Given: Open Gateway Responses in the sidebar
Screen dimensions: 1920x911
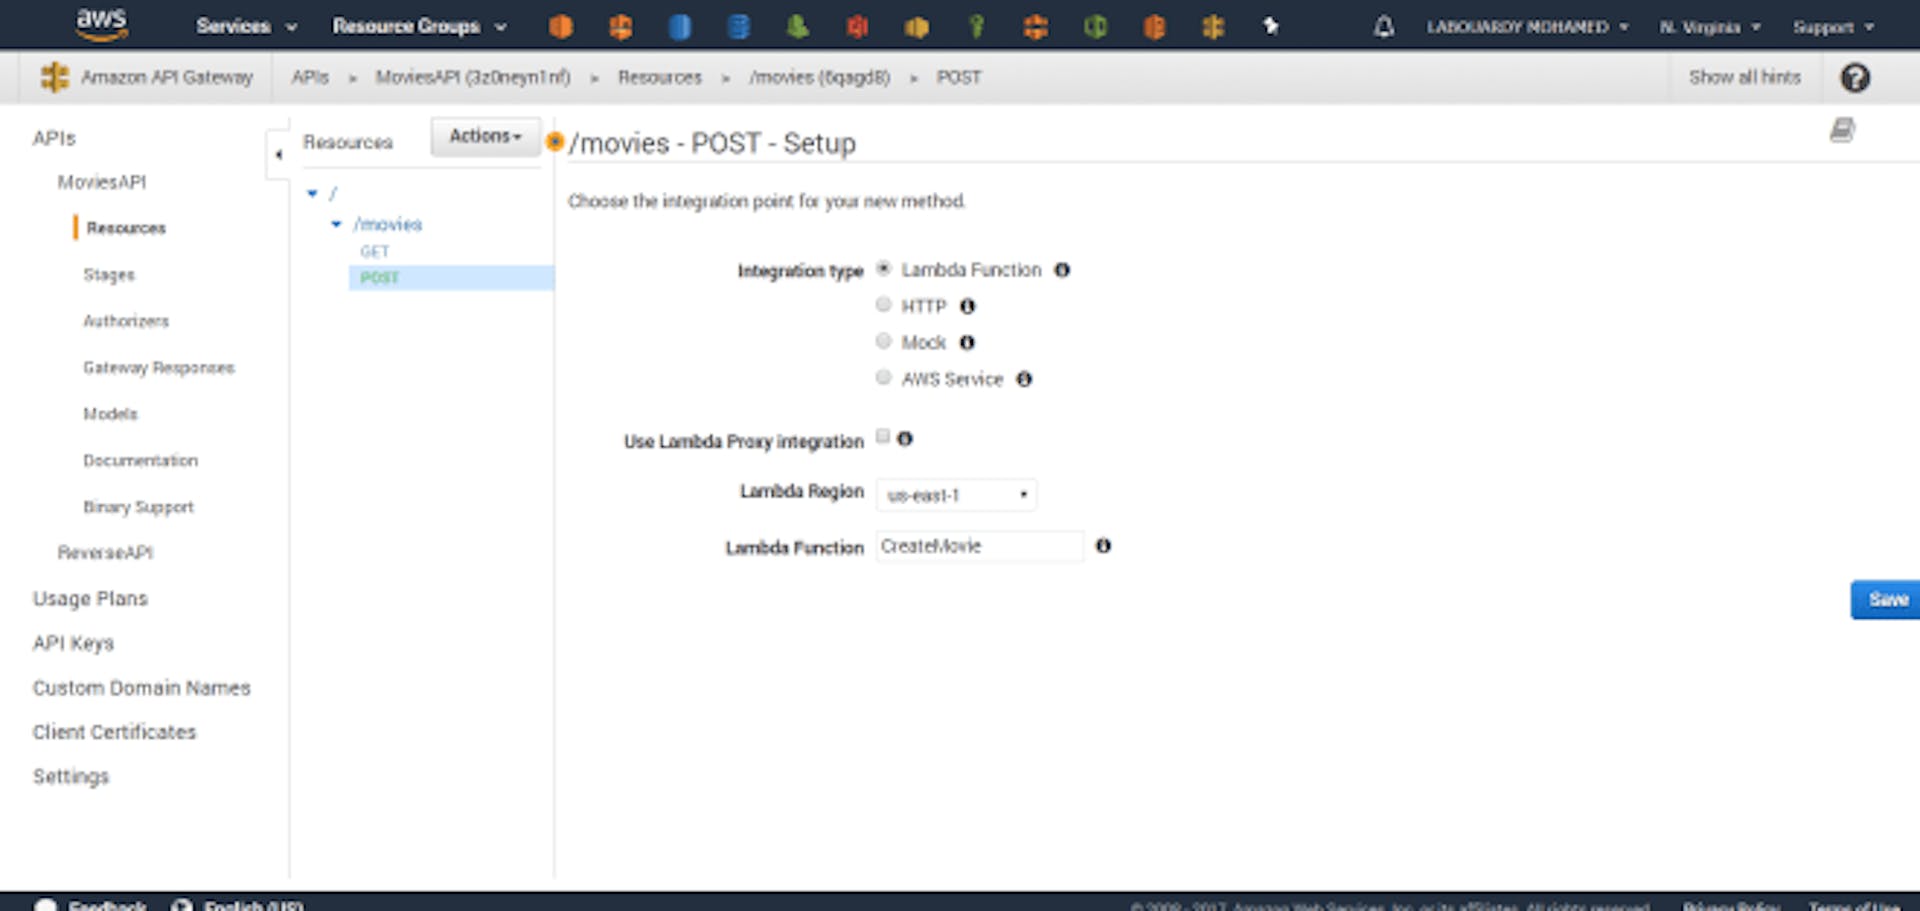Looking at the screenshot, I should [159, 368].
